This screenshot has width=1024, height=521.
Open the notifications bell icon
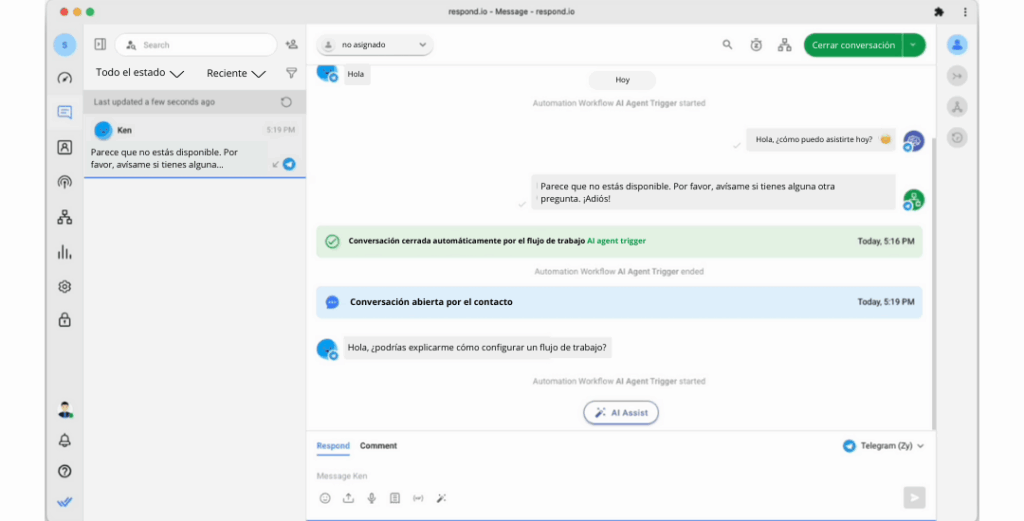(x=65, y=441)
